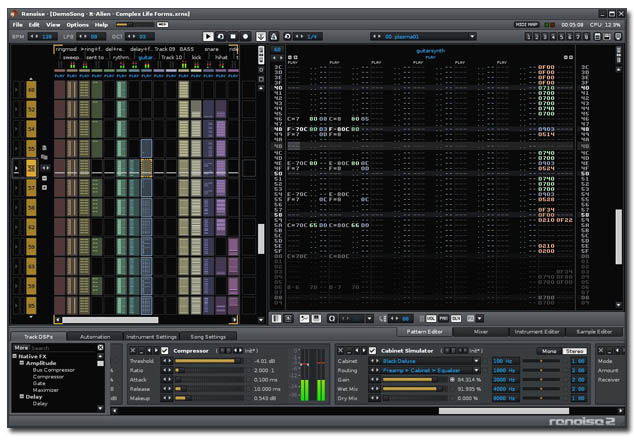This screenshot has width=634, height=446.
Task: Collapse the Amplitude category in DSP list
Action: click(x=22, y=363)
